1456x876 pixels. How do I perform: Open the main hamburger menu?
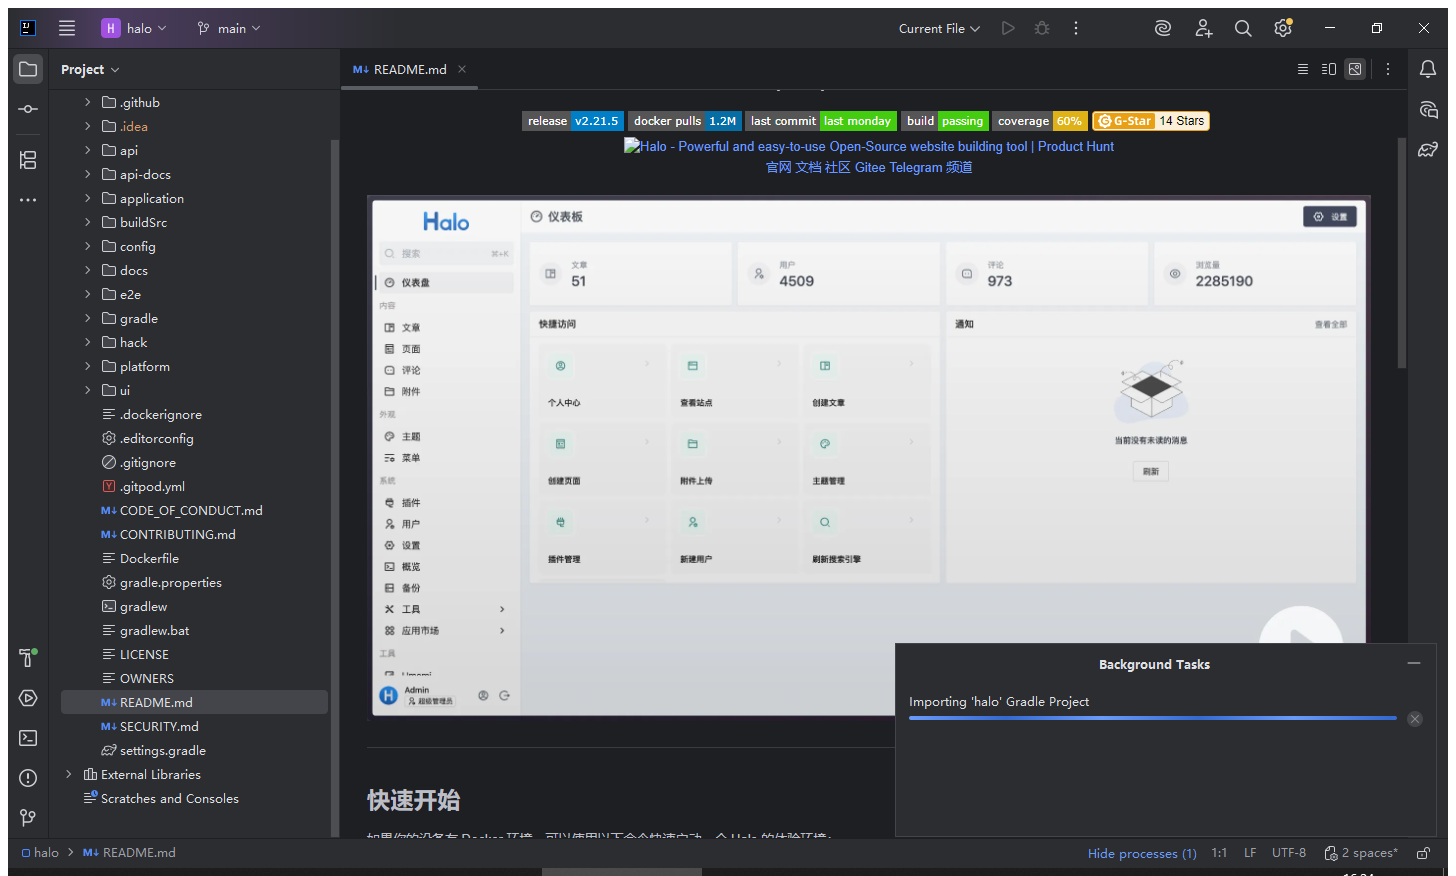pos(67,28)
